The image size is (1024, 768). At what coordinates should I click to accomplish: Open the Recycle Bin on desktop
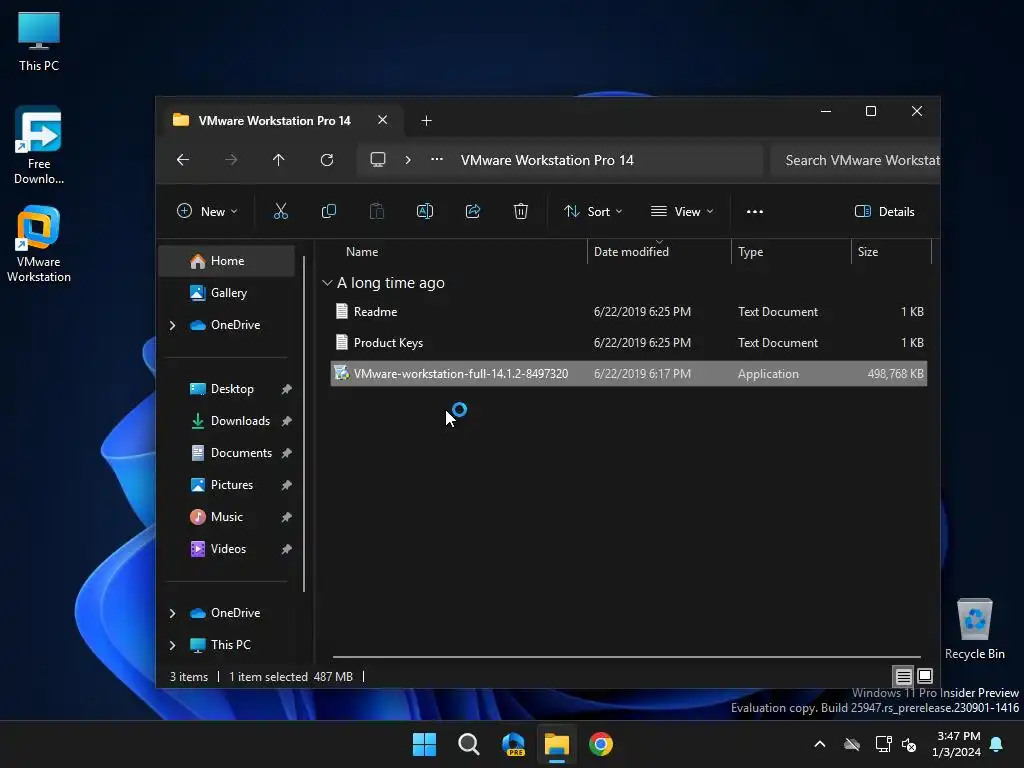point(974,629)
